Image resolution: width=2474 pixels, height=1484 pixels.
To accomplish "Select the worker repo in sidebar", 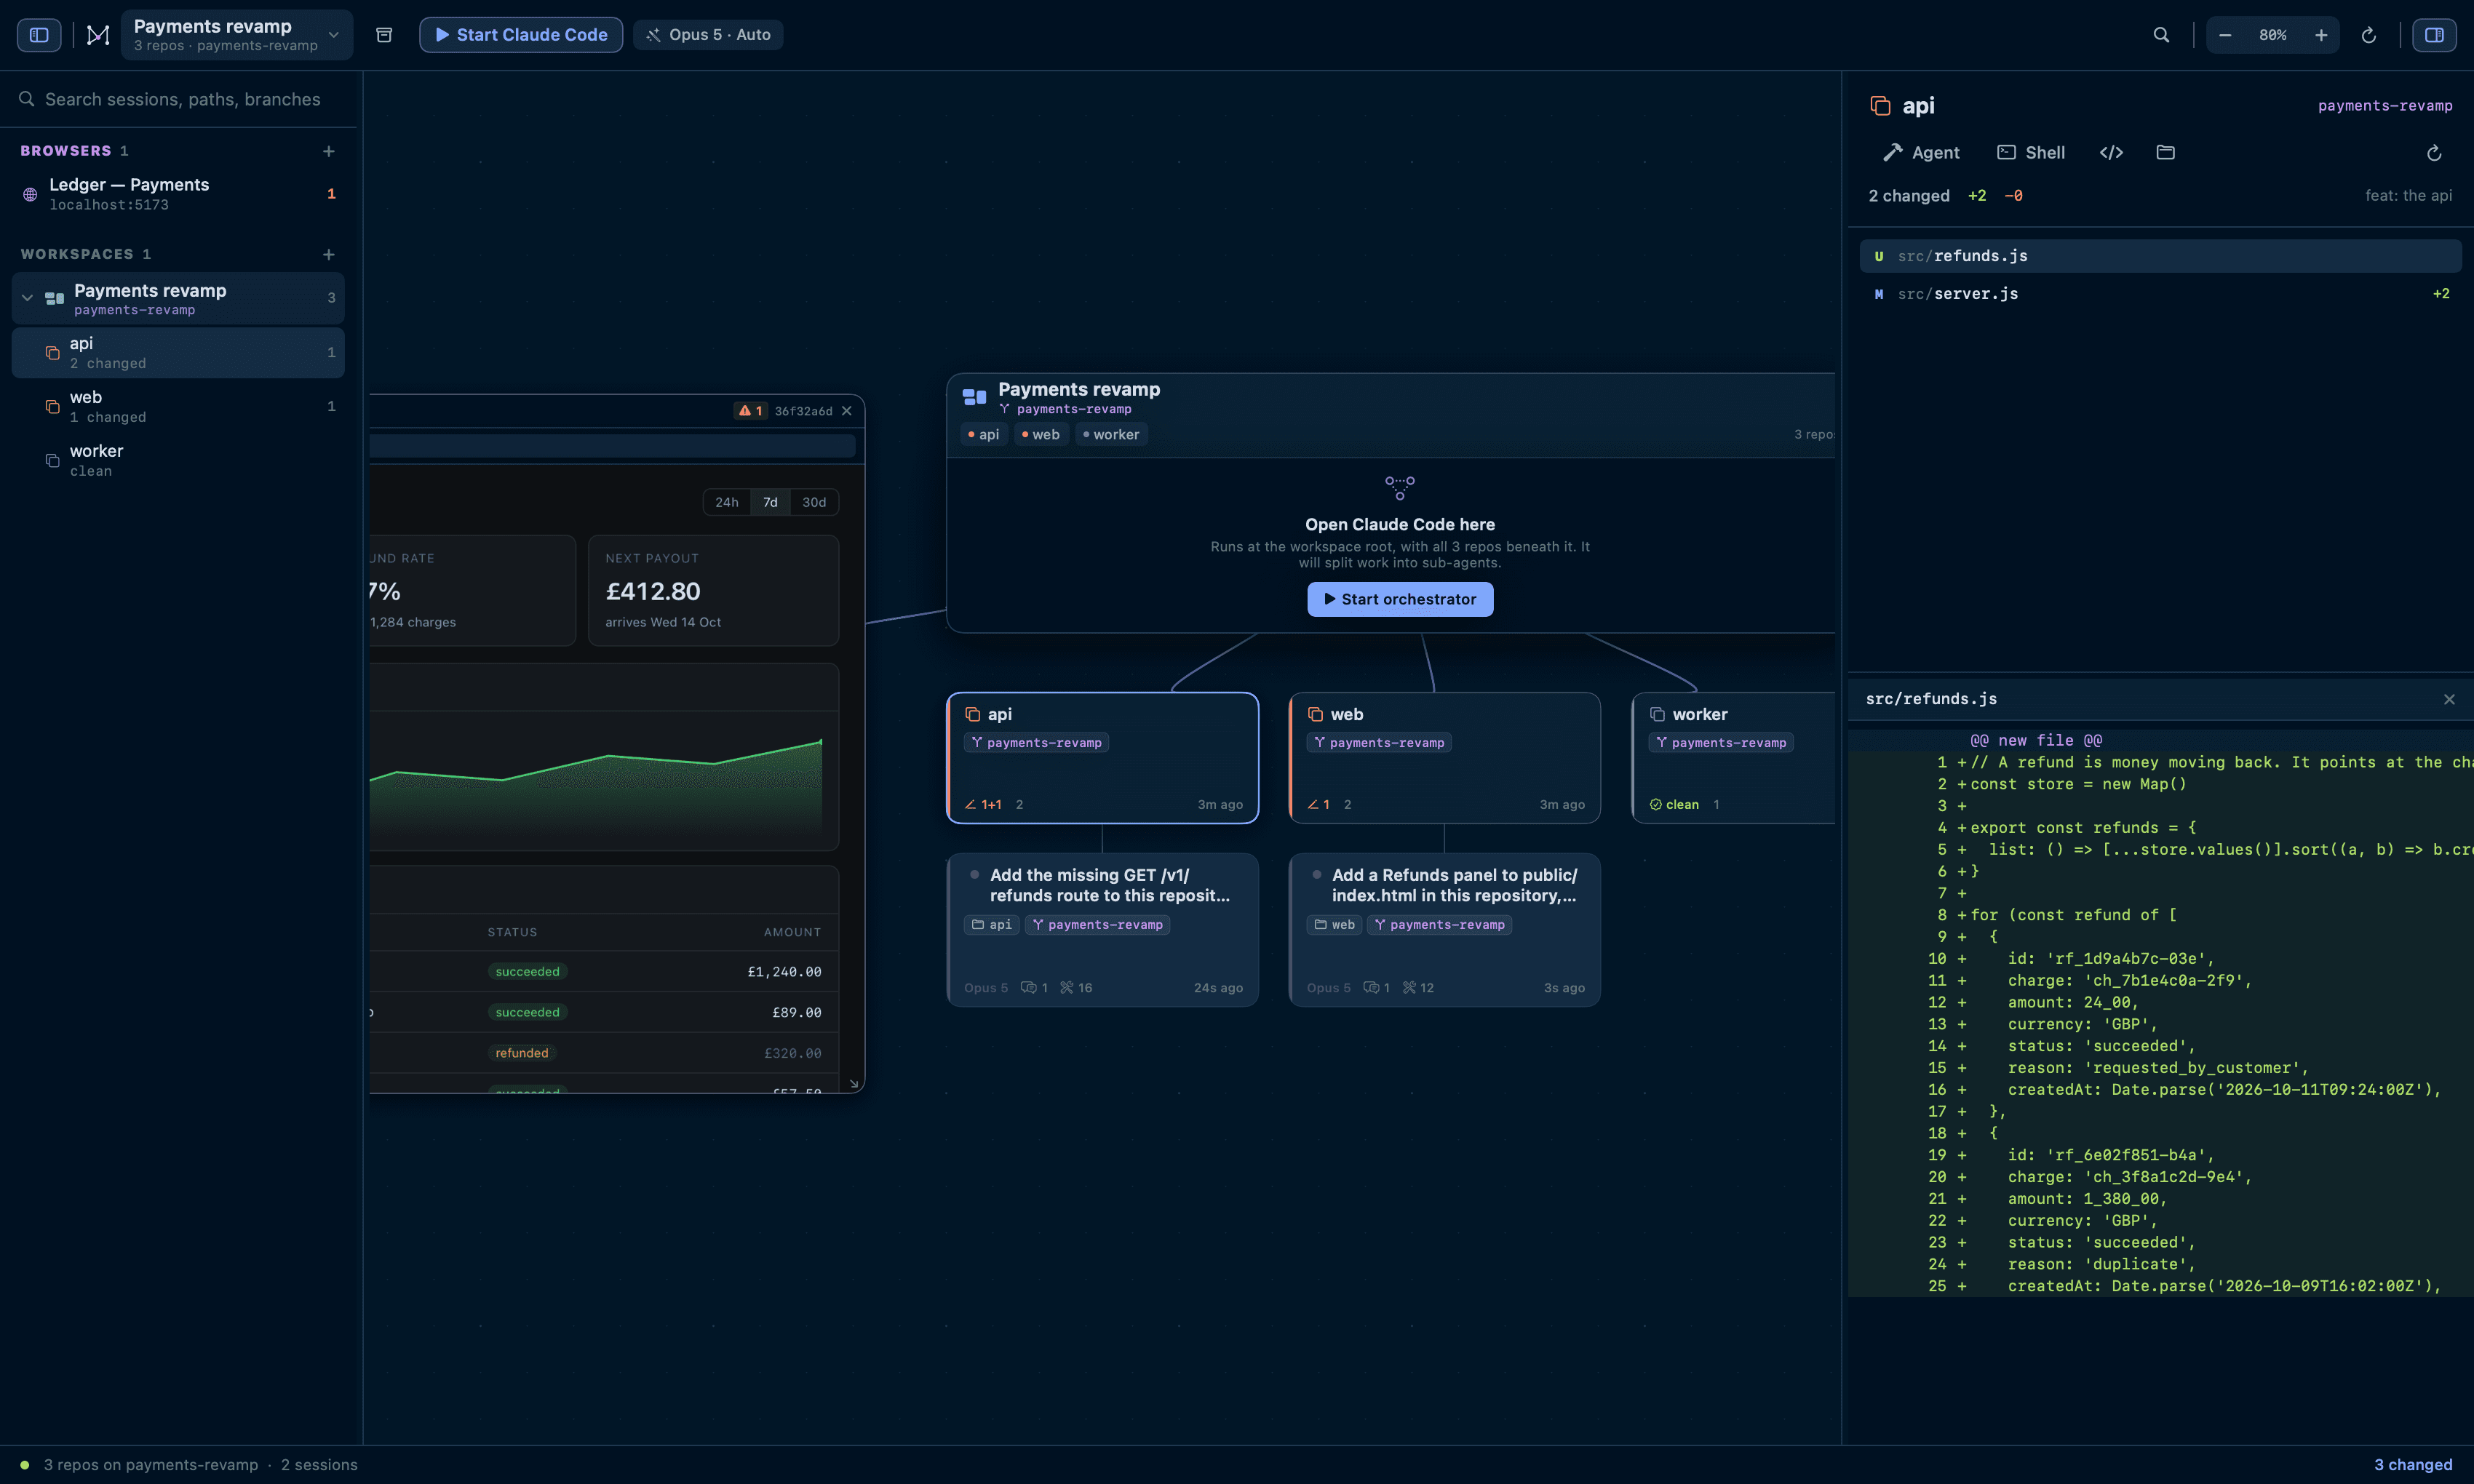I will (x=178, y=460).
